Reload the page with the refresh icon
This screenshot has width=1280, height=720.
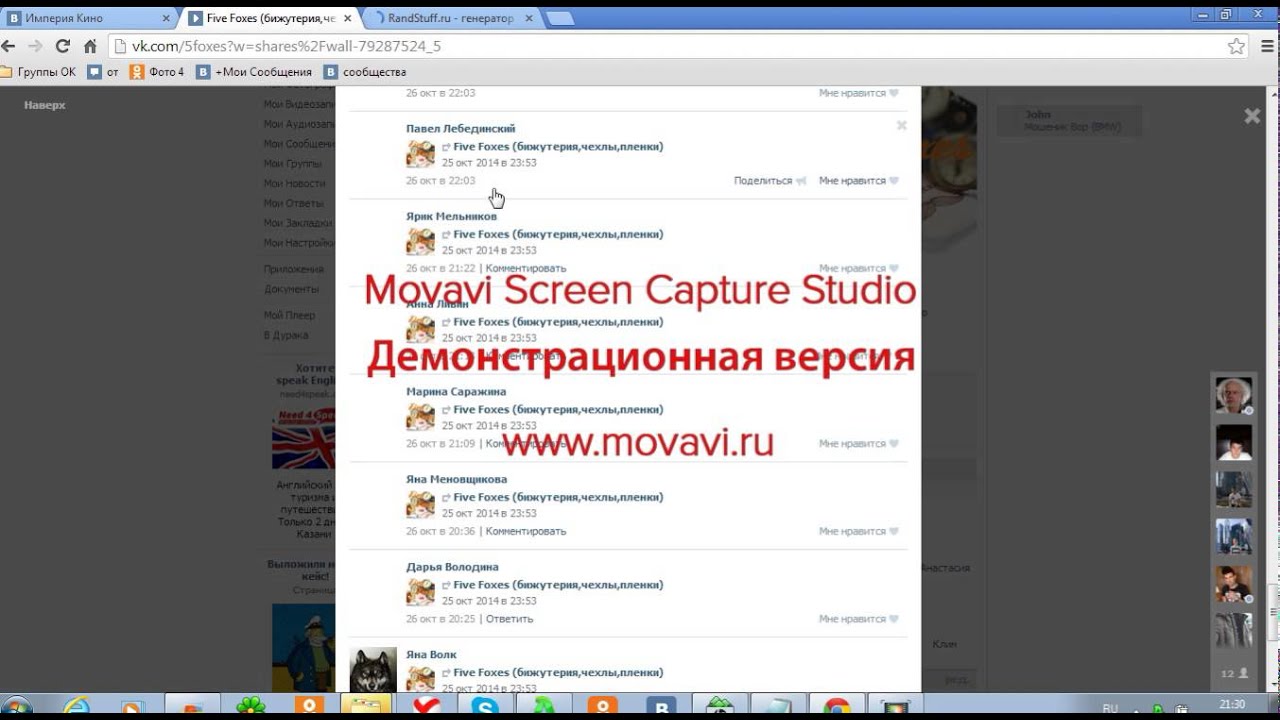pyautogui.click(x=62, y=46)
